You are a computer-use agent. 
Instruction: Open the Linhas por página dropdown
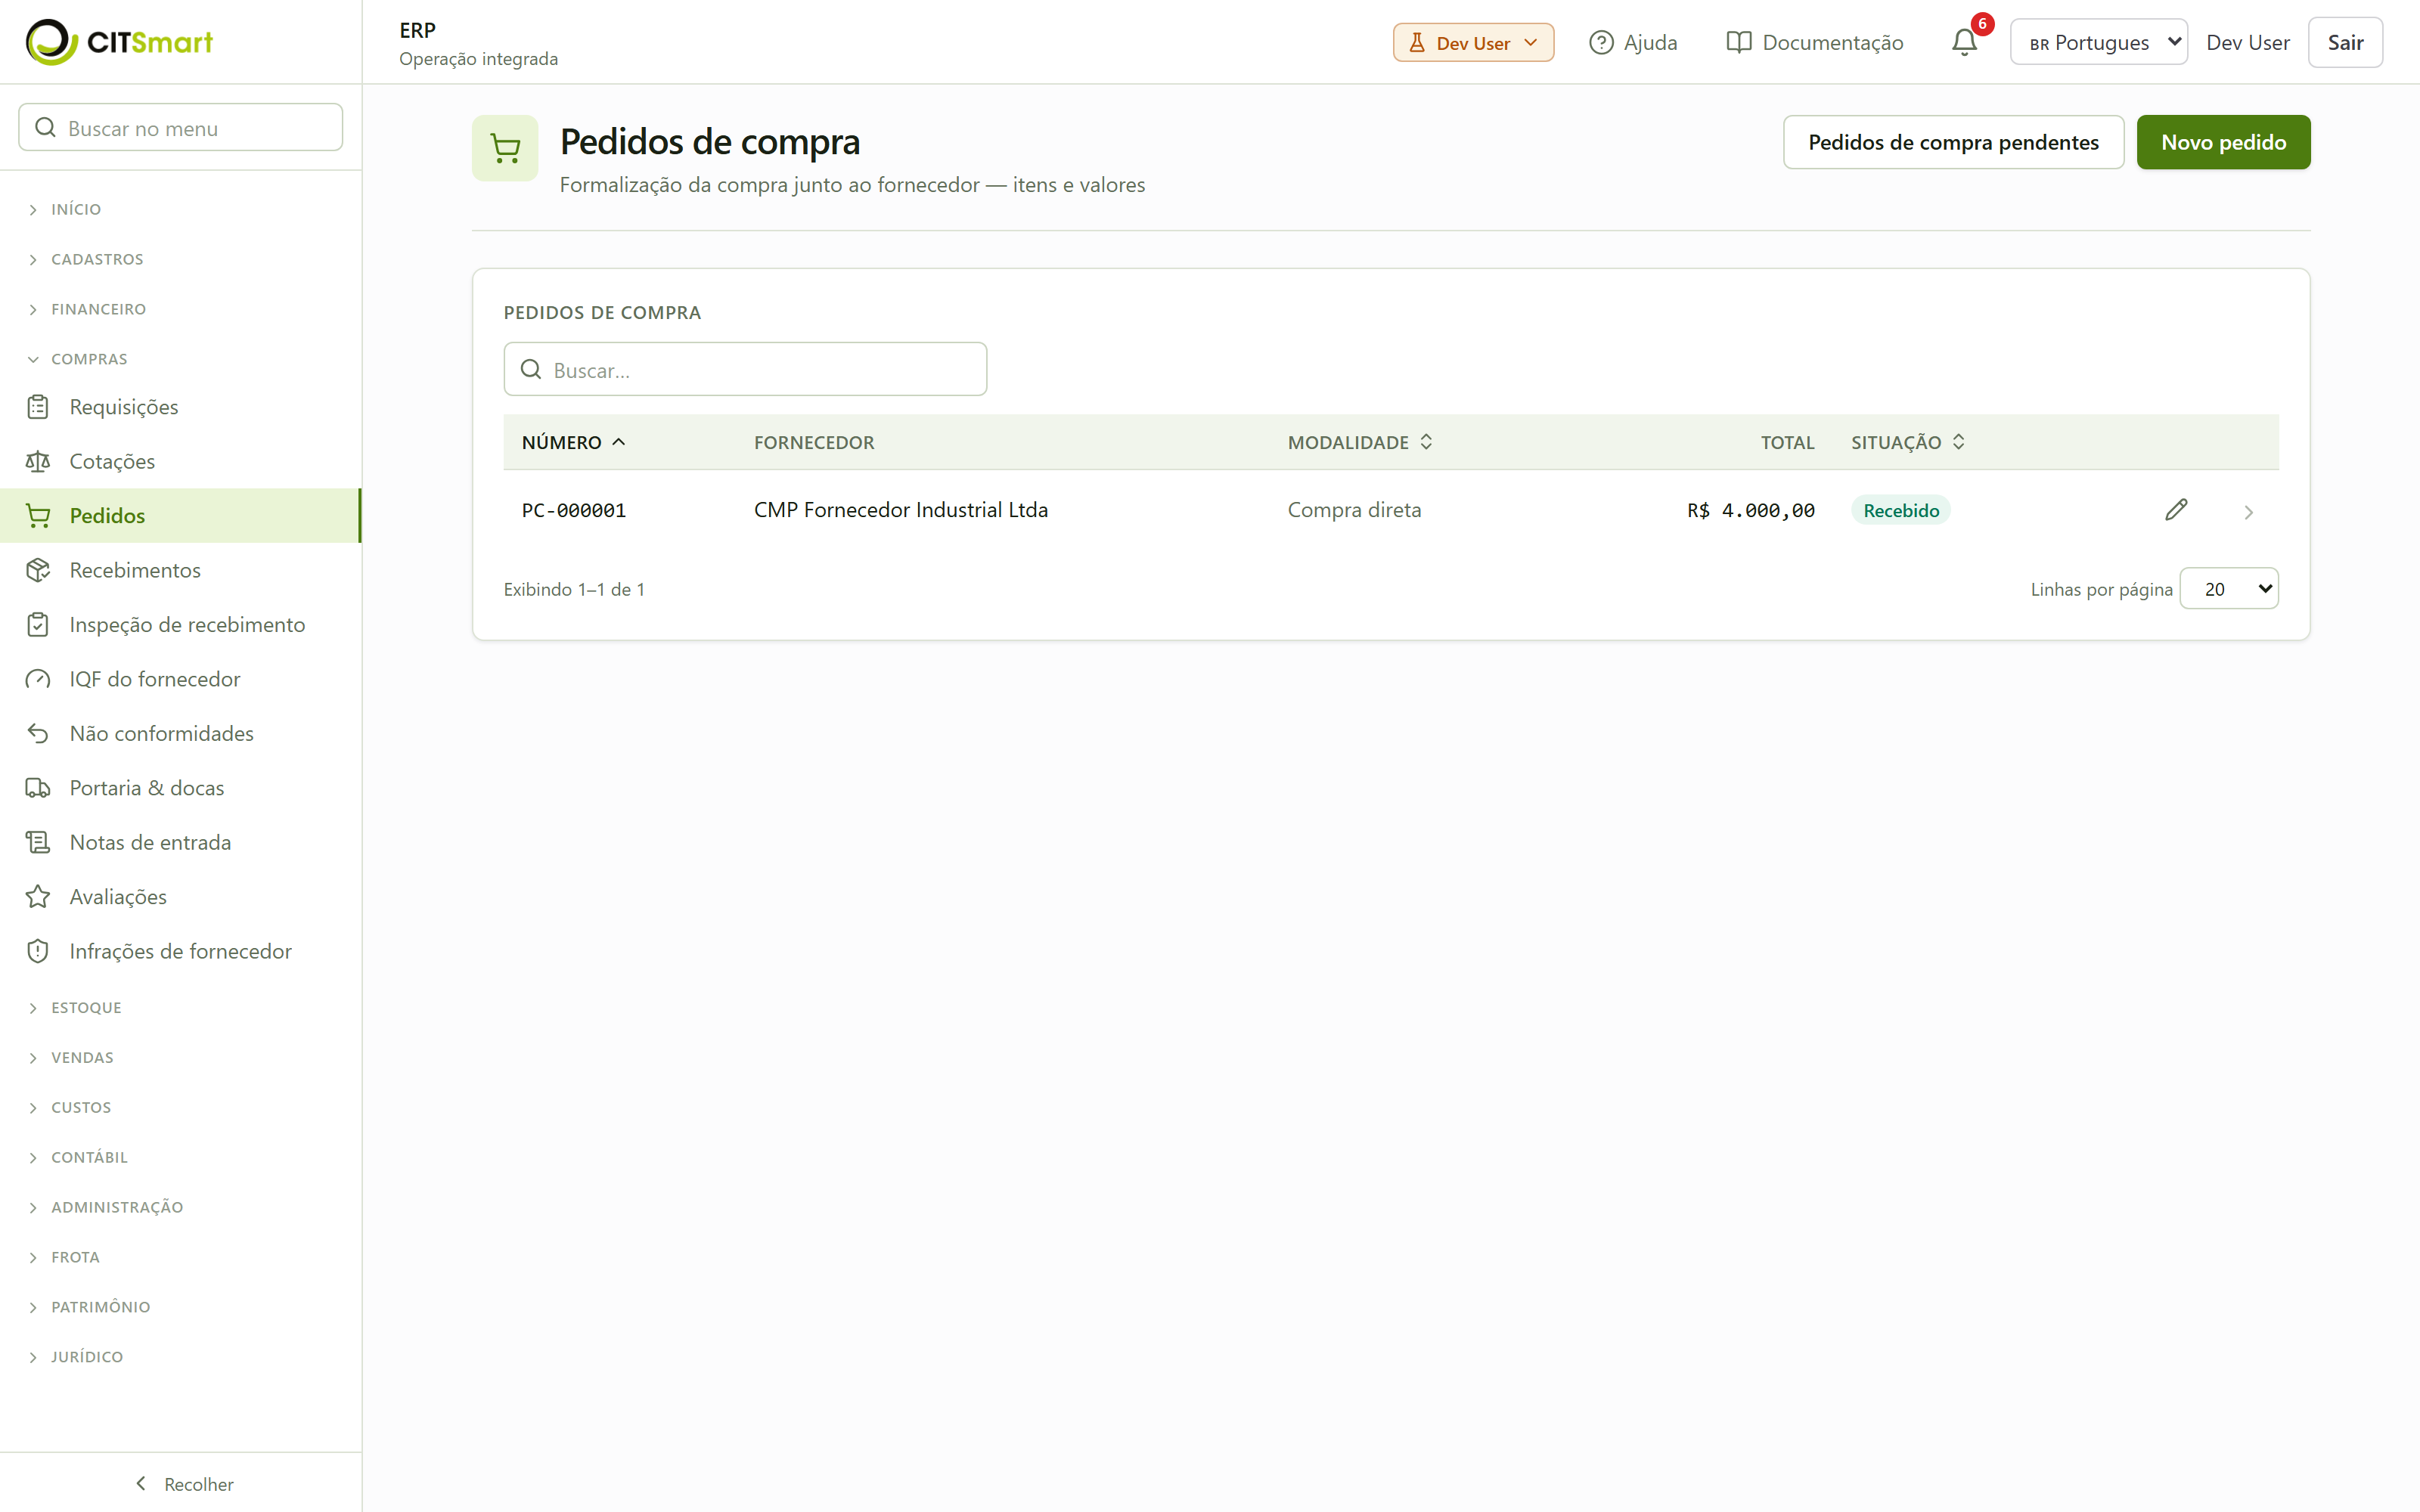point(2228,589)
